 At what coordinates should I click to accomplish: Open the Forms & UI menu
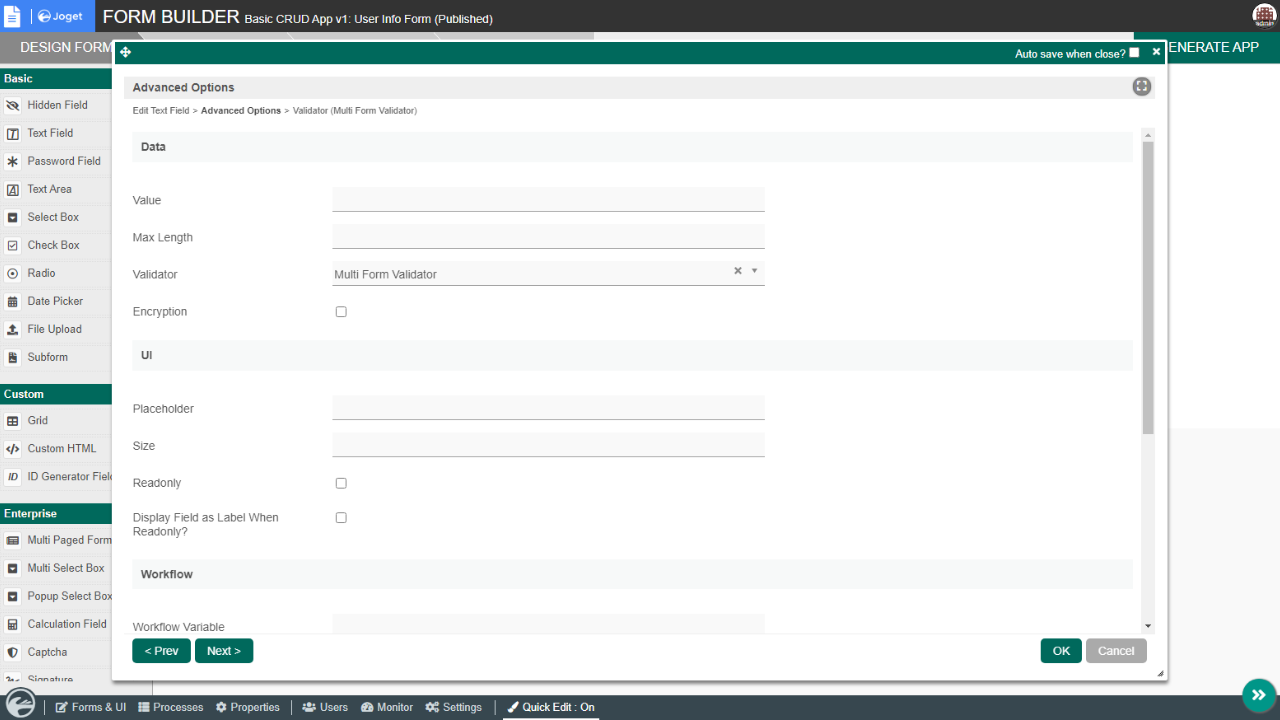coord(90,707)
